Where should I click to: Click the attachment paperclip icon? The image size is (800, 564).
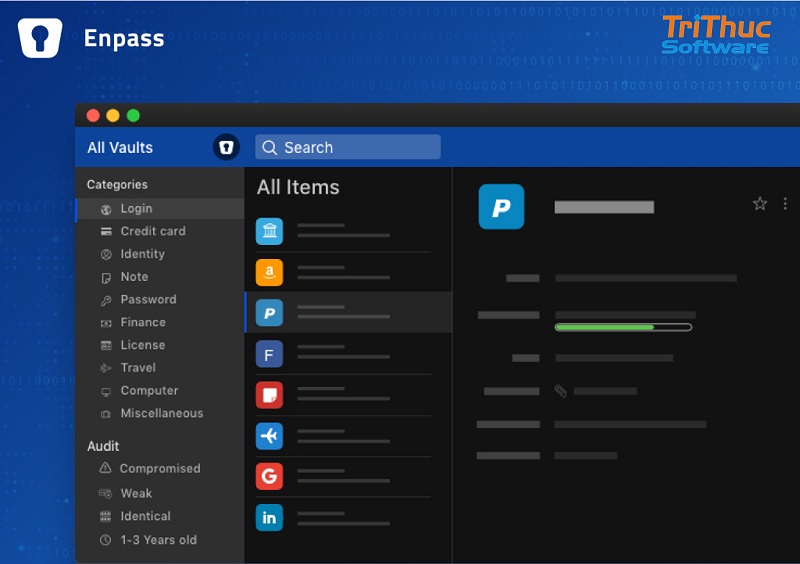pyautogui.click(x=560, y=391)
